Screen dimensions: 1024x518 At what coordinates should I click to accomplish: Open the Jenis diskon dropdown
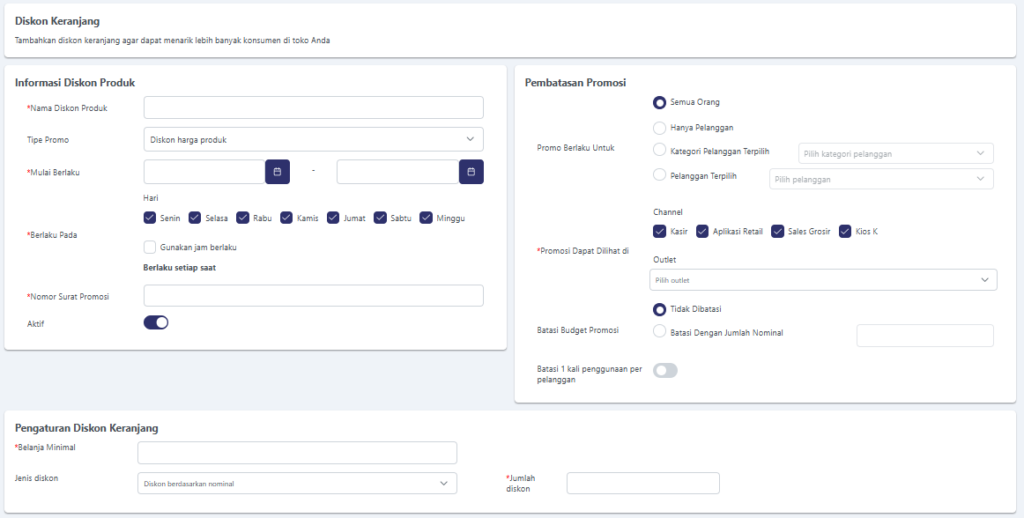(296, 484)
